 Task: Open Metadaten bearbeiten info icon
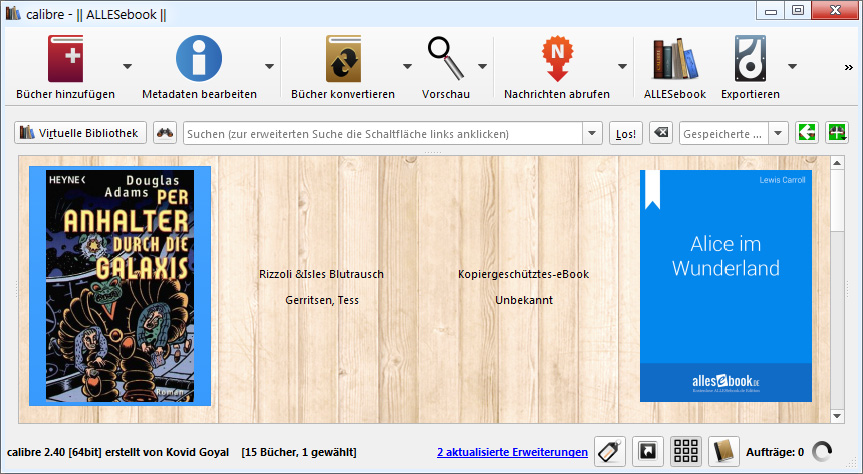point(199,58)
